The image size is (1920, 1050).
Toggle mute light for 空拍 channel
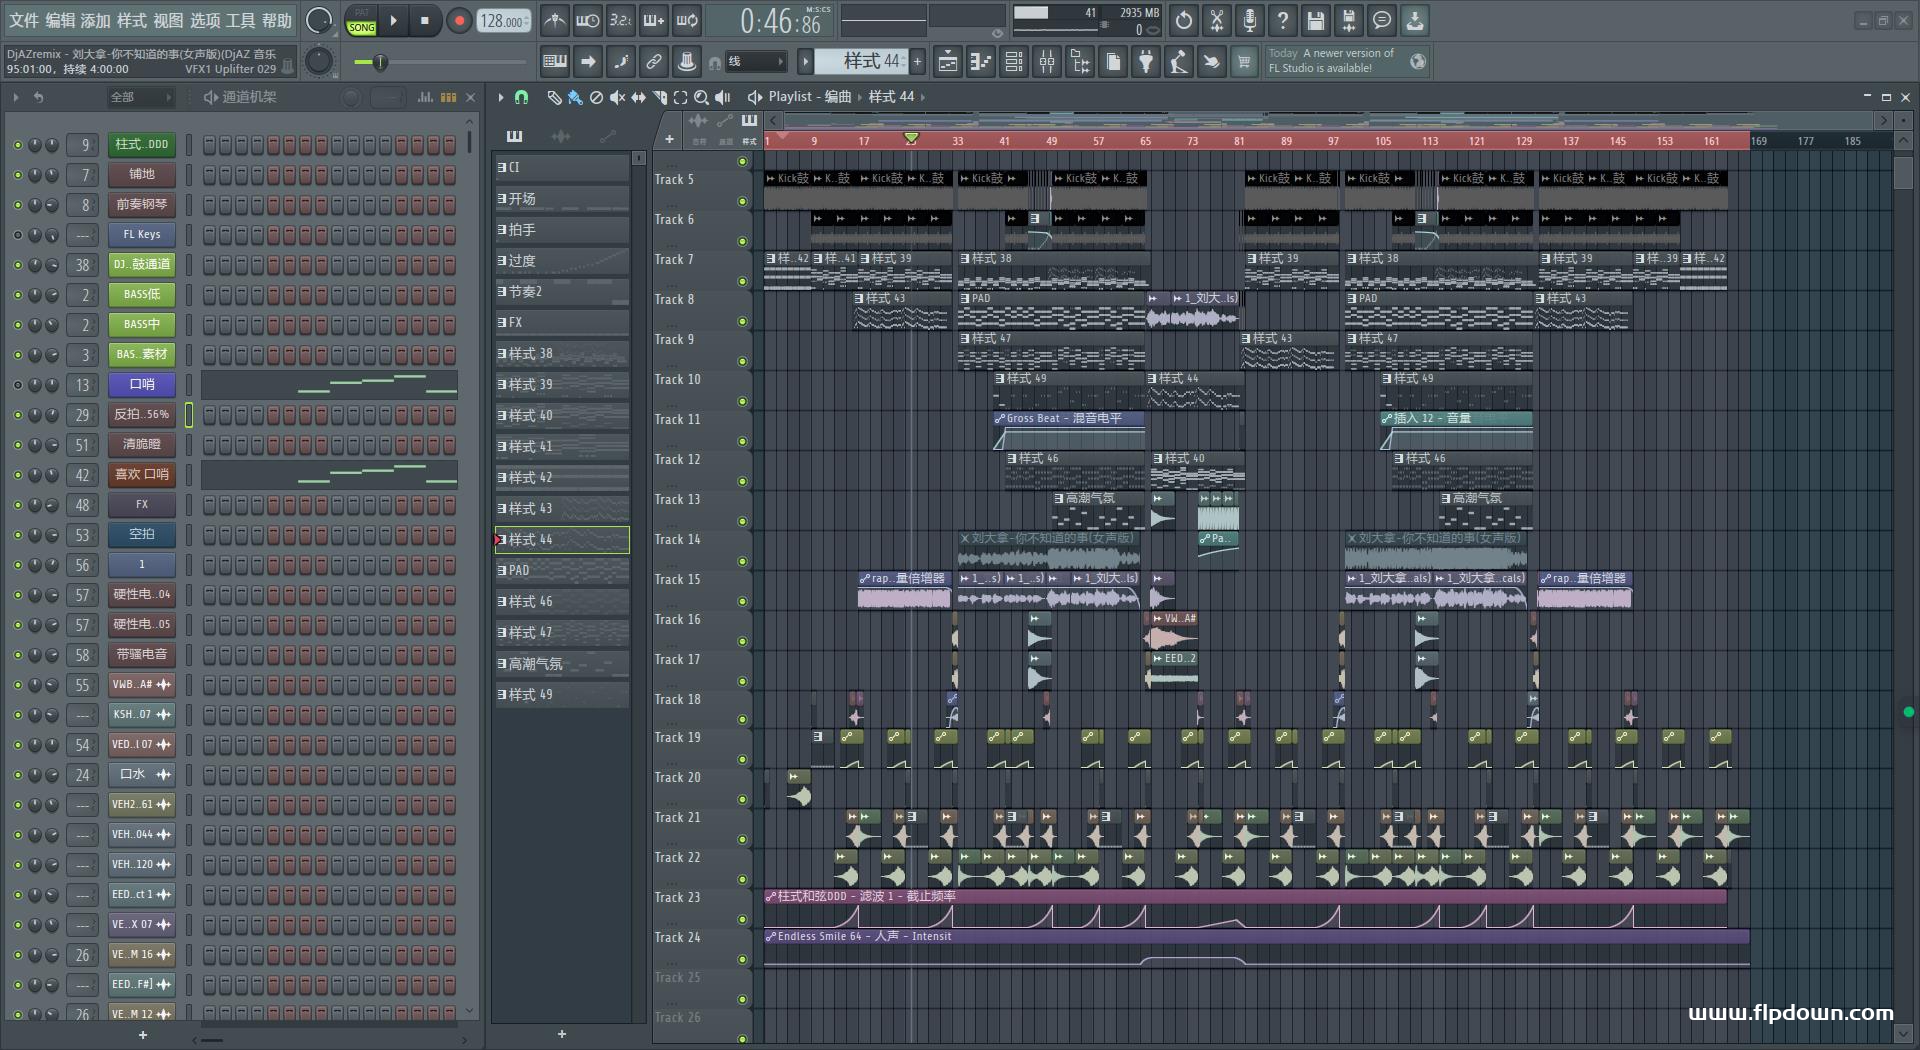point(17,534)
